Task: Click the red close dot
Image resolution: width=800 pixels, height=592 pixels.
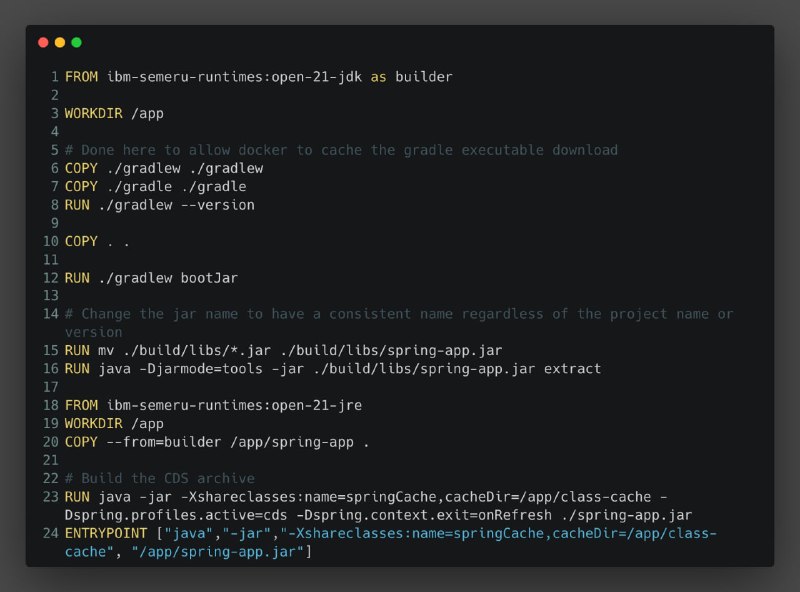Action: tap(43, 42)
